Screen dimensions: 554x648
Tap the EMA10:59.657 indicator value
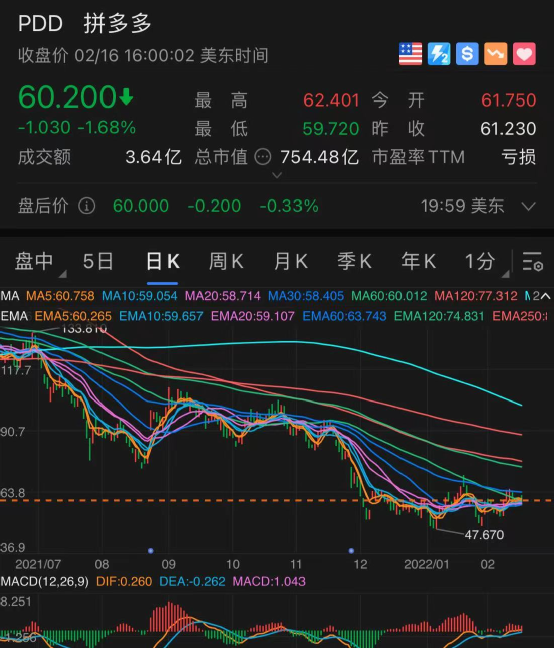(161, 316)
